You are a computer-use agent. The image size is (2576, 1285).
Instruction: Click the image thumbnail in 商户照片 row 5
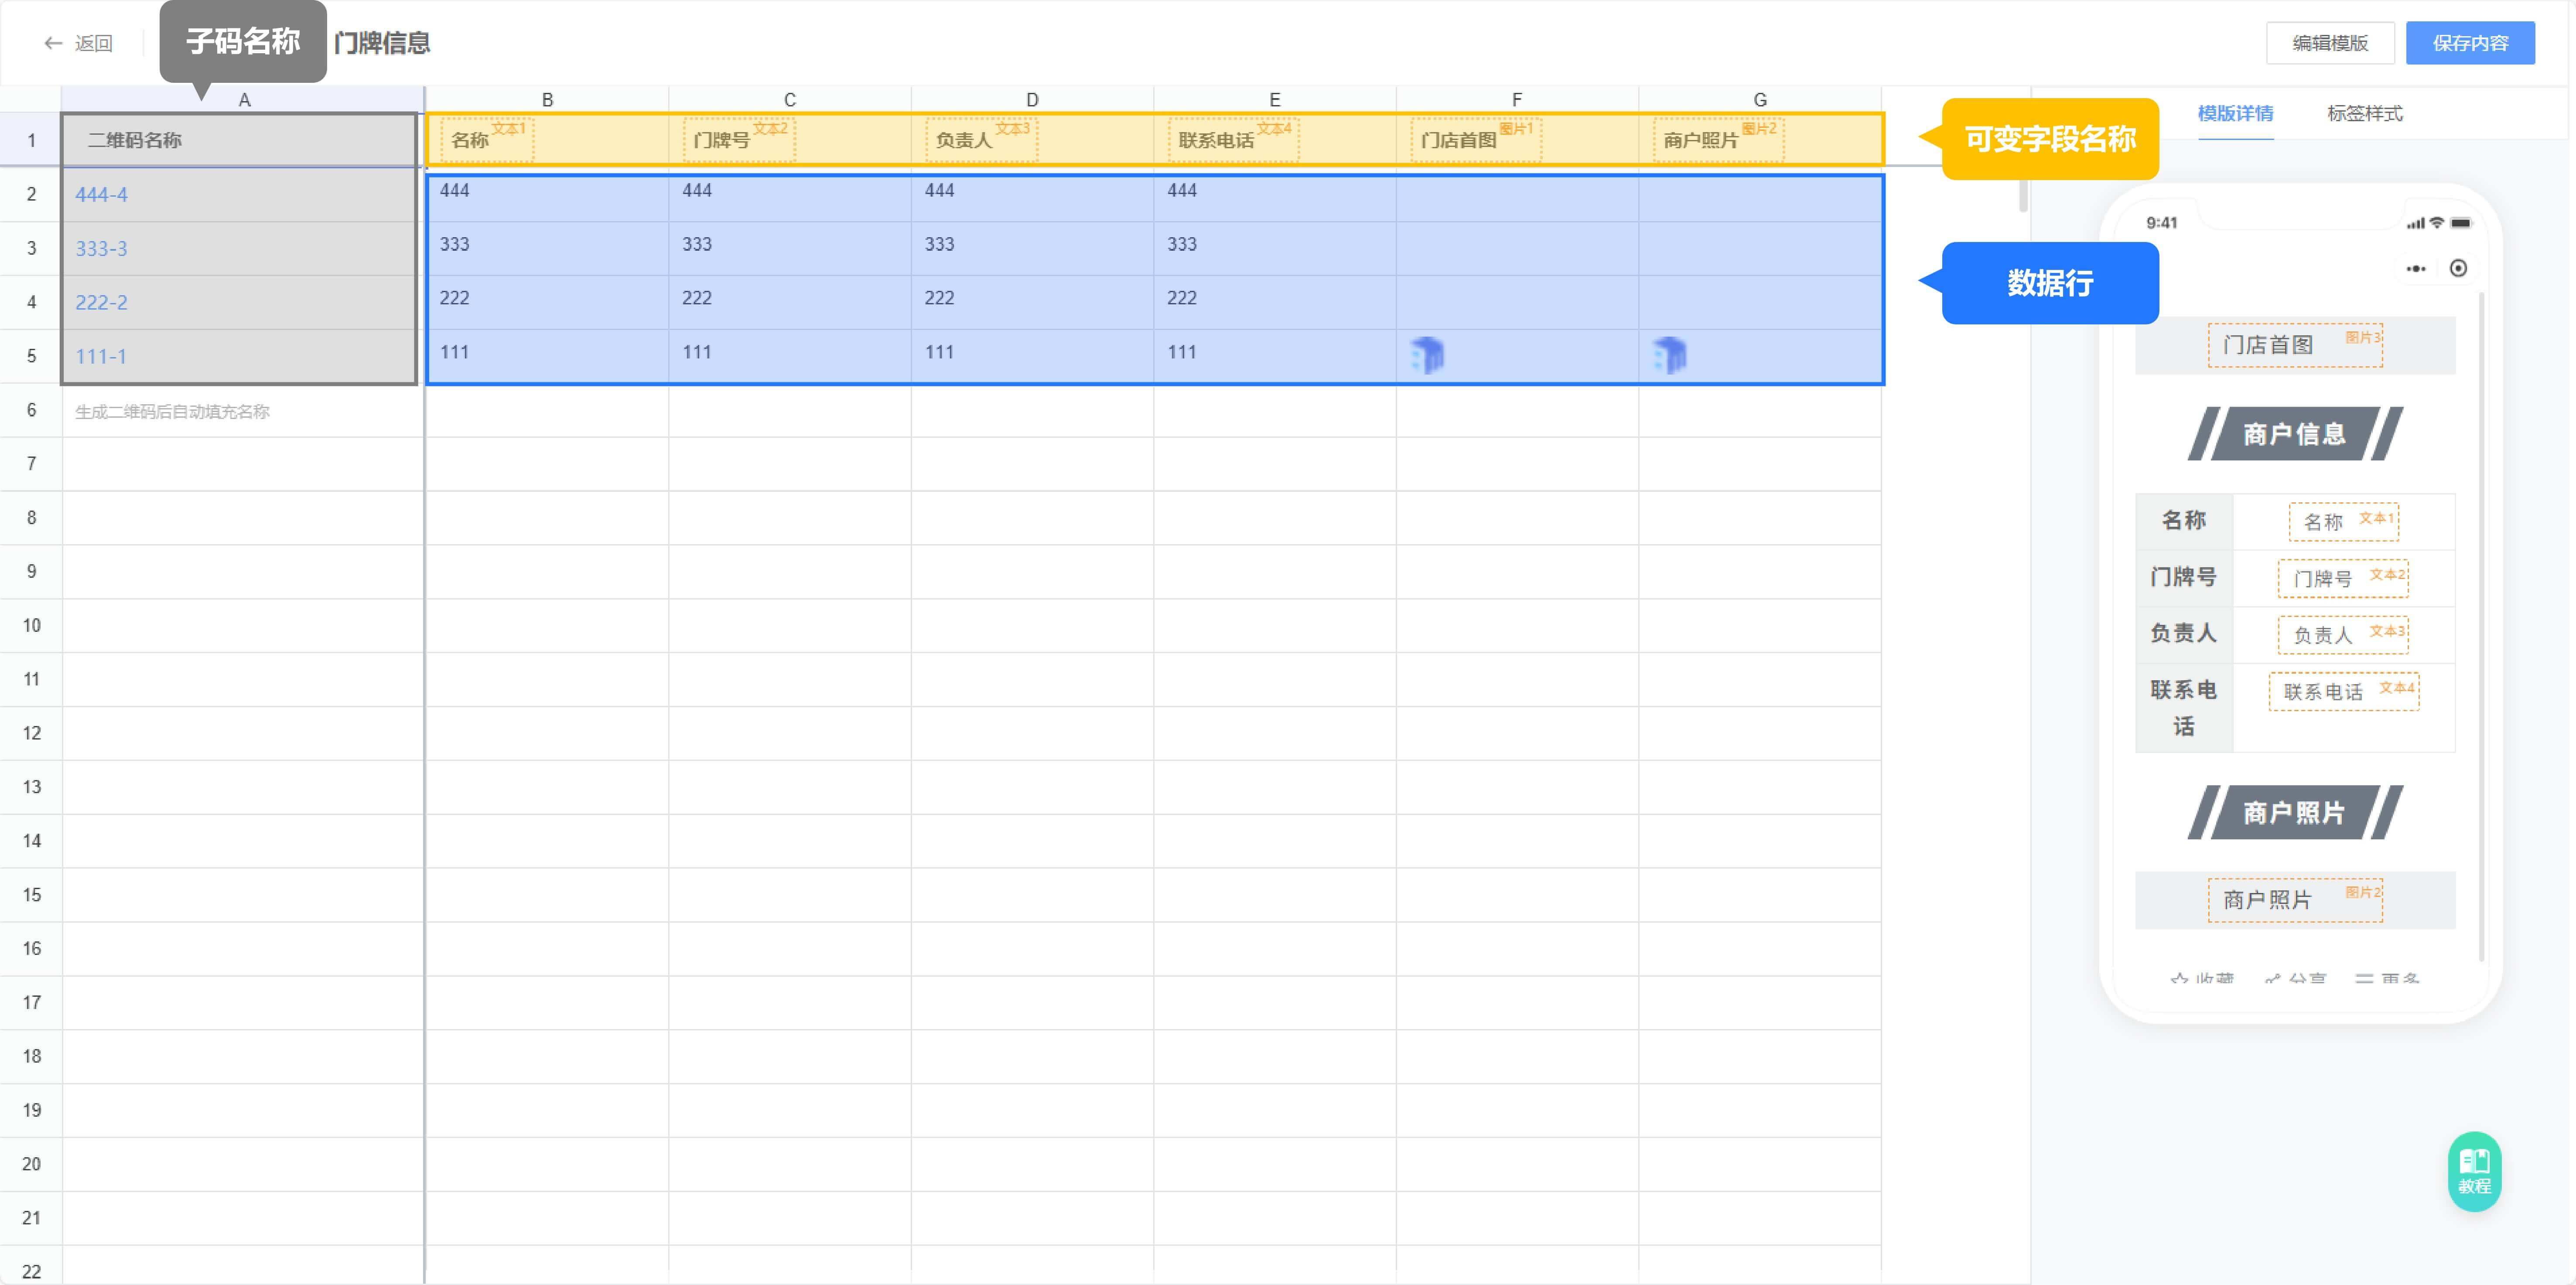(x=1669, y=354)
